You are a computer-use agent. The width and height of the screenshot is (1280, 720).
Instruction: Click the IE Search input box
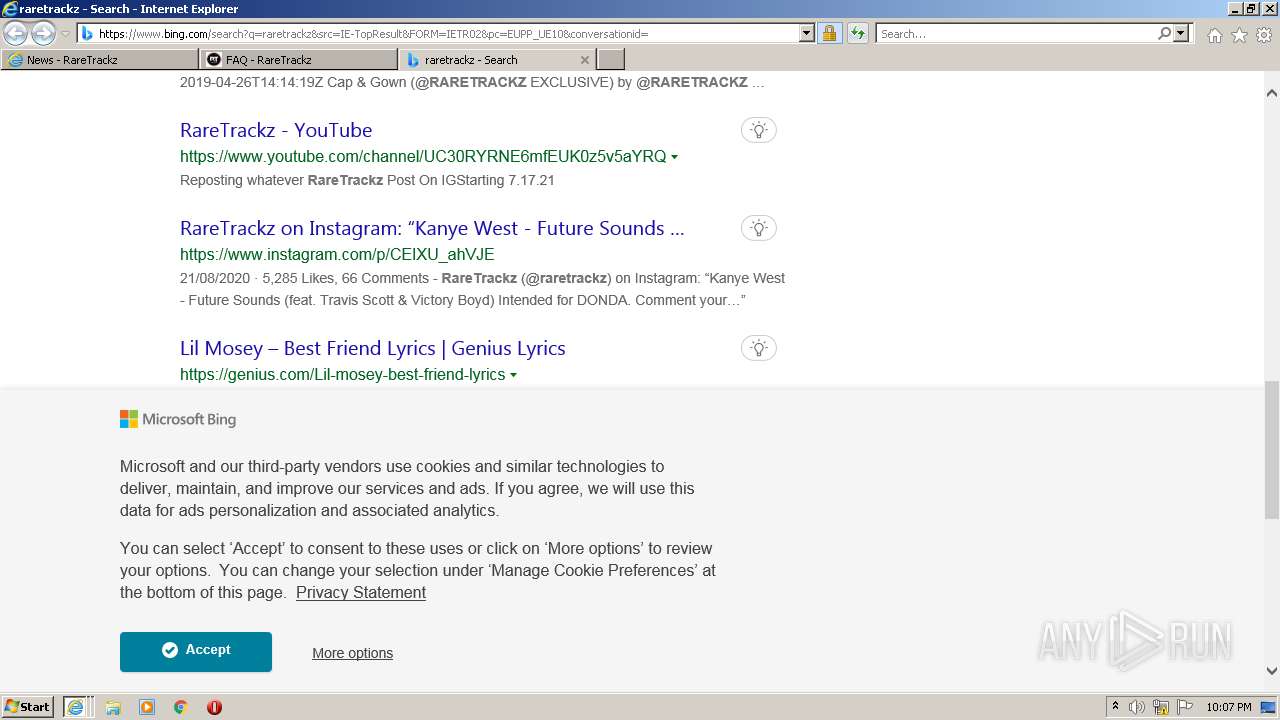point(1015,33)
